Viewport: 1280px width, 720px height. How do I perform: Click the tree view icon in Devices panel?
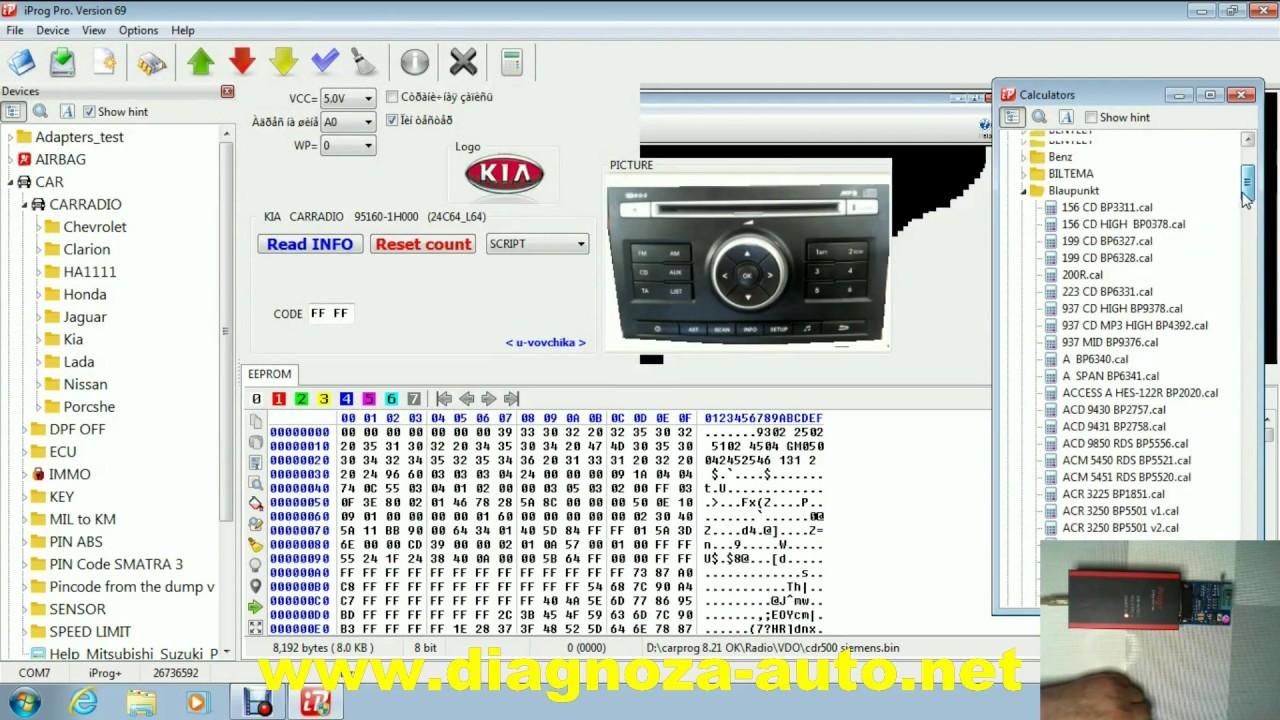point(13,112)
